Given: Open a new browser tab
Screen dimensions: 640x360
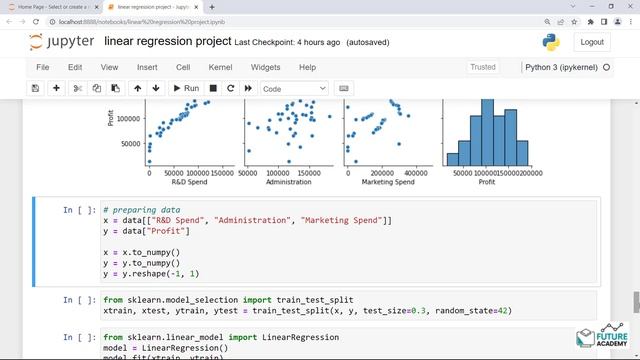Looking at the screenshot, I should 211,7.
